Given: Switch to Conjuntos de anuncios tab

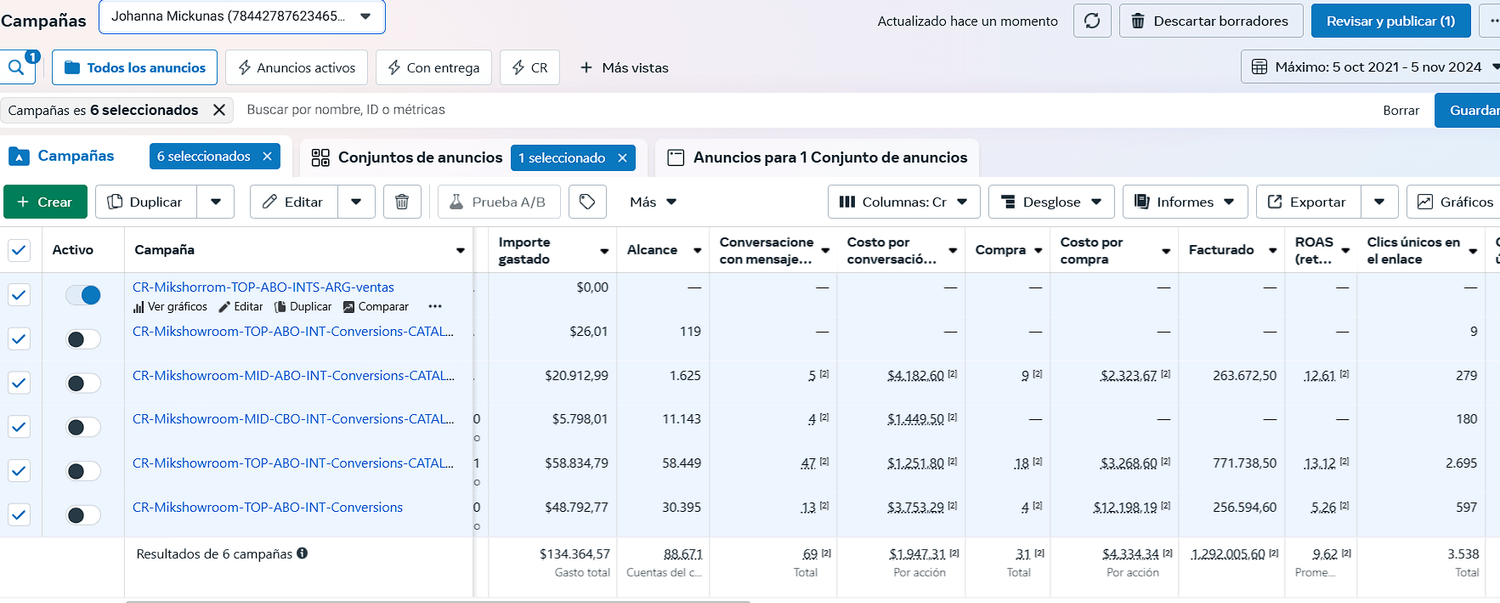Looking at the screenshot, I should [420, 157].
